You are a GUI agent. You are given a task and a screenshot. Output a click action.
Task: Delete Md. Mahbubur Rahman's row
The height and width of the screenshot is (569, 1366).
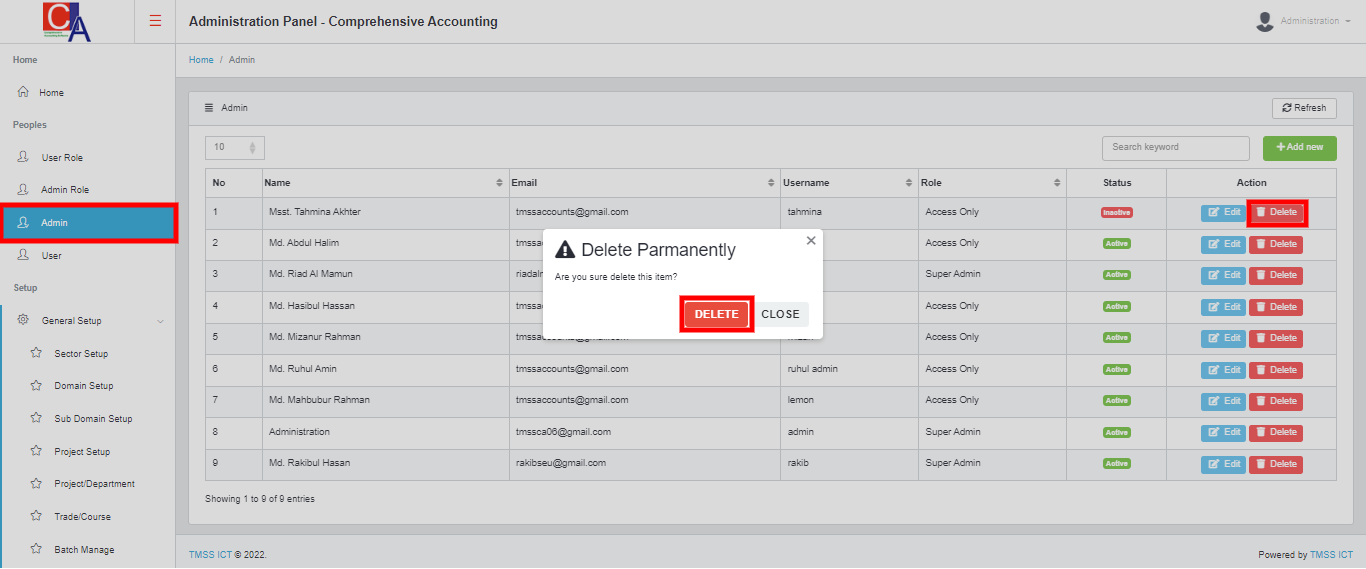[1276, 401]
